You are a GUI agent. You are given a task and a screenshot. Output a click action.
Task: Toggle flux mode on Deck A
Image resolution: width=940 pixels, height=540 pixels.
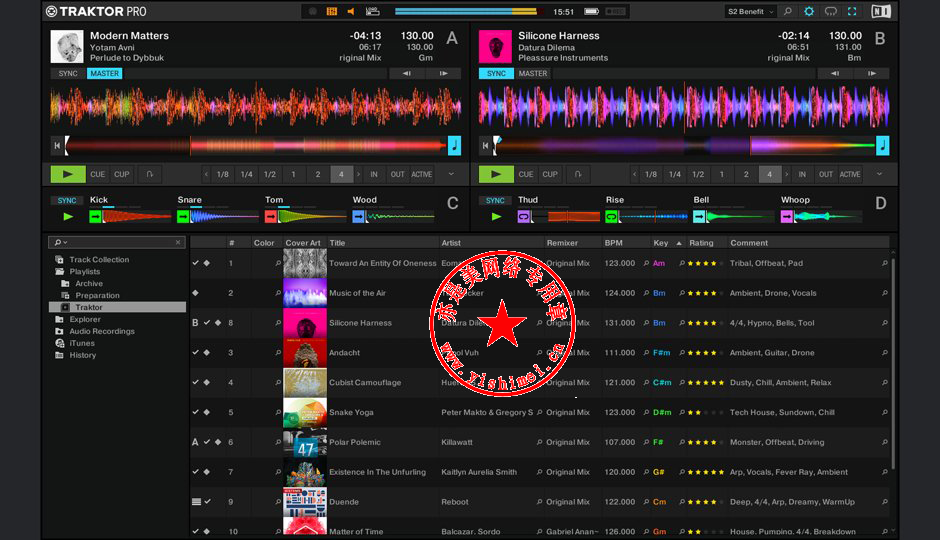149,174
